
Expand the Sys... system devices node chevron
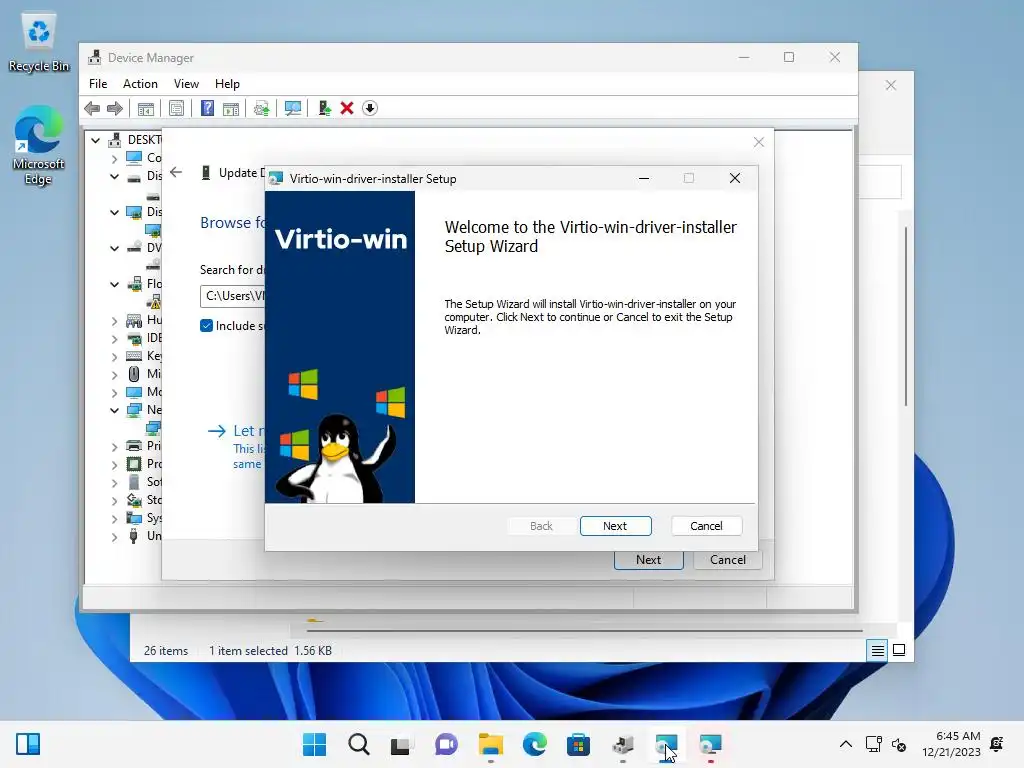114,519
